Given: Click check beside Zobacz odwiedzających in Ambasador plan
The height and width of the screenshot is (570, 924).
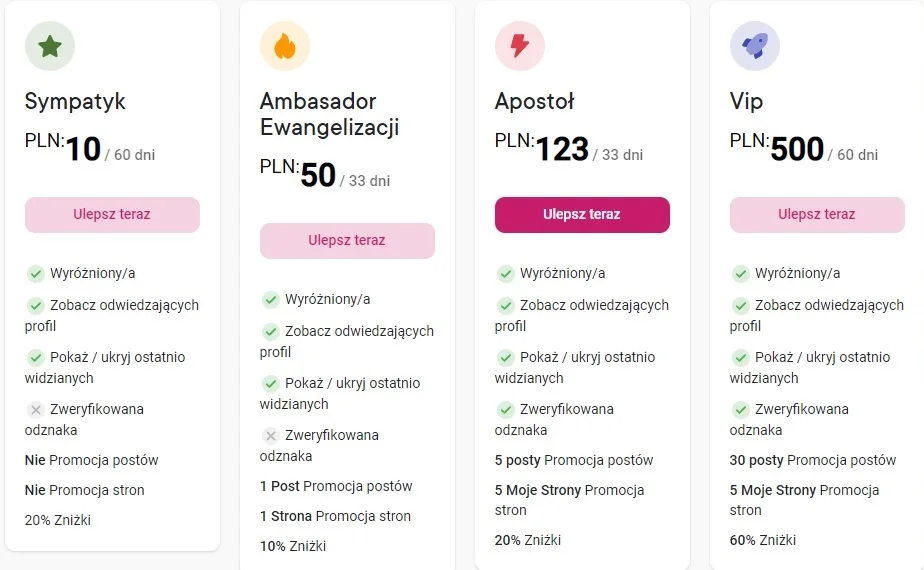Looking at the screenshot, I should pos(271,331).
